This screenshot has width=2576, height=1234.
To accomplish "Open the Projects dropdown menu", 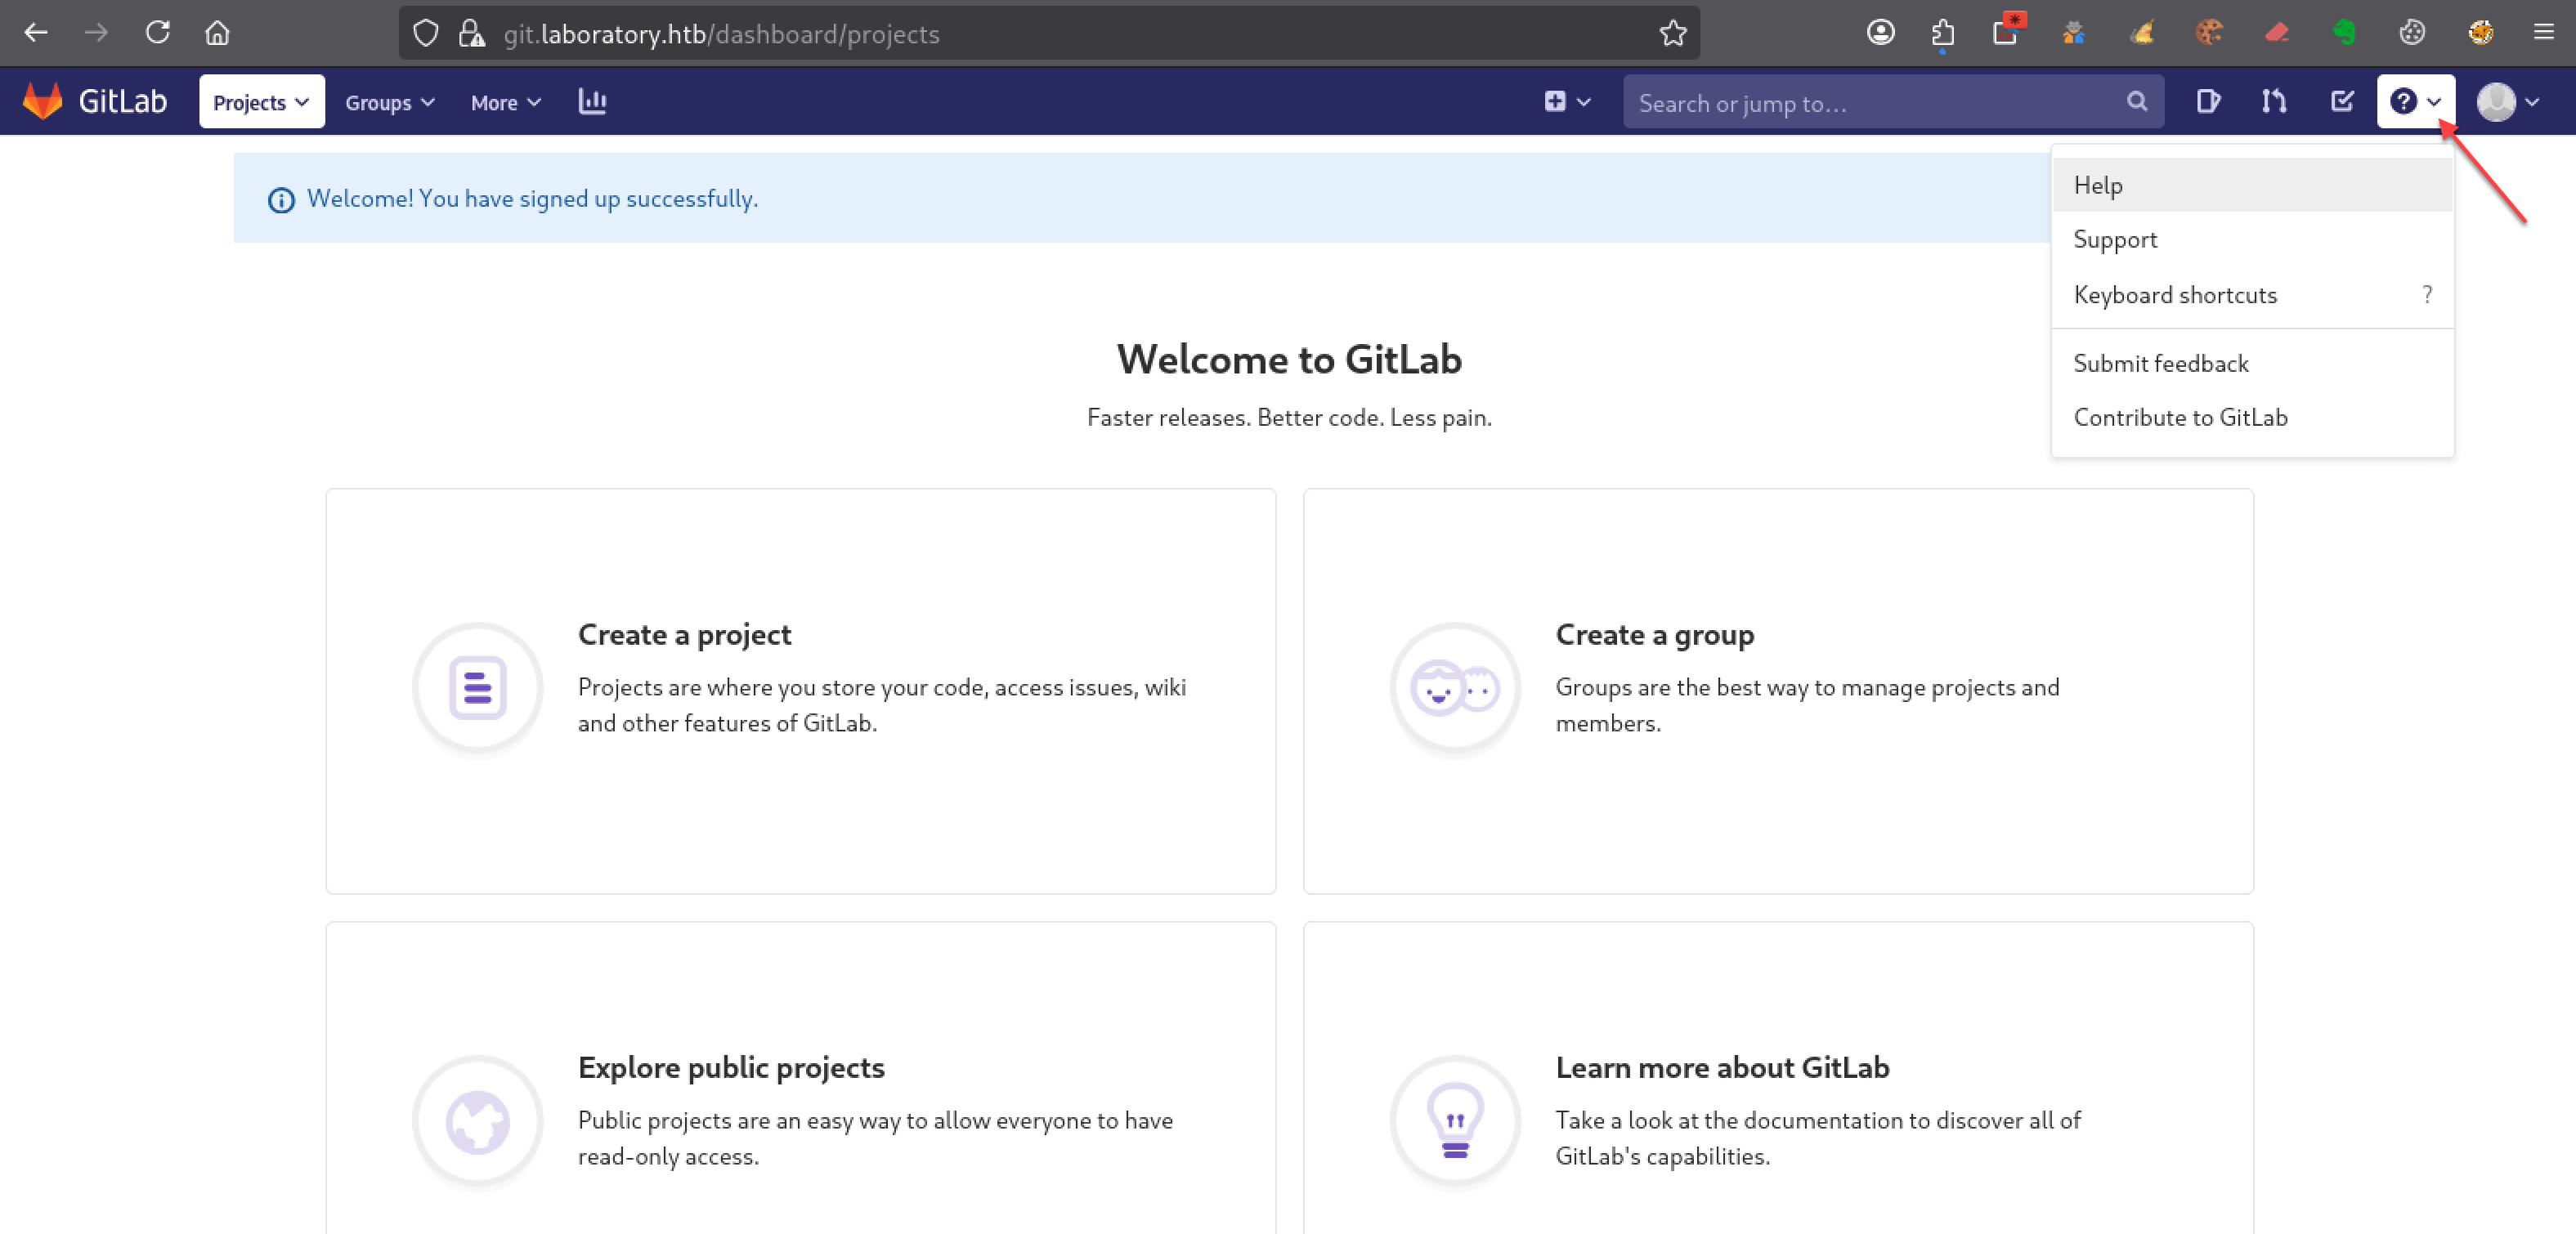I will coord(261,102).
